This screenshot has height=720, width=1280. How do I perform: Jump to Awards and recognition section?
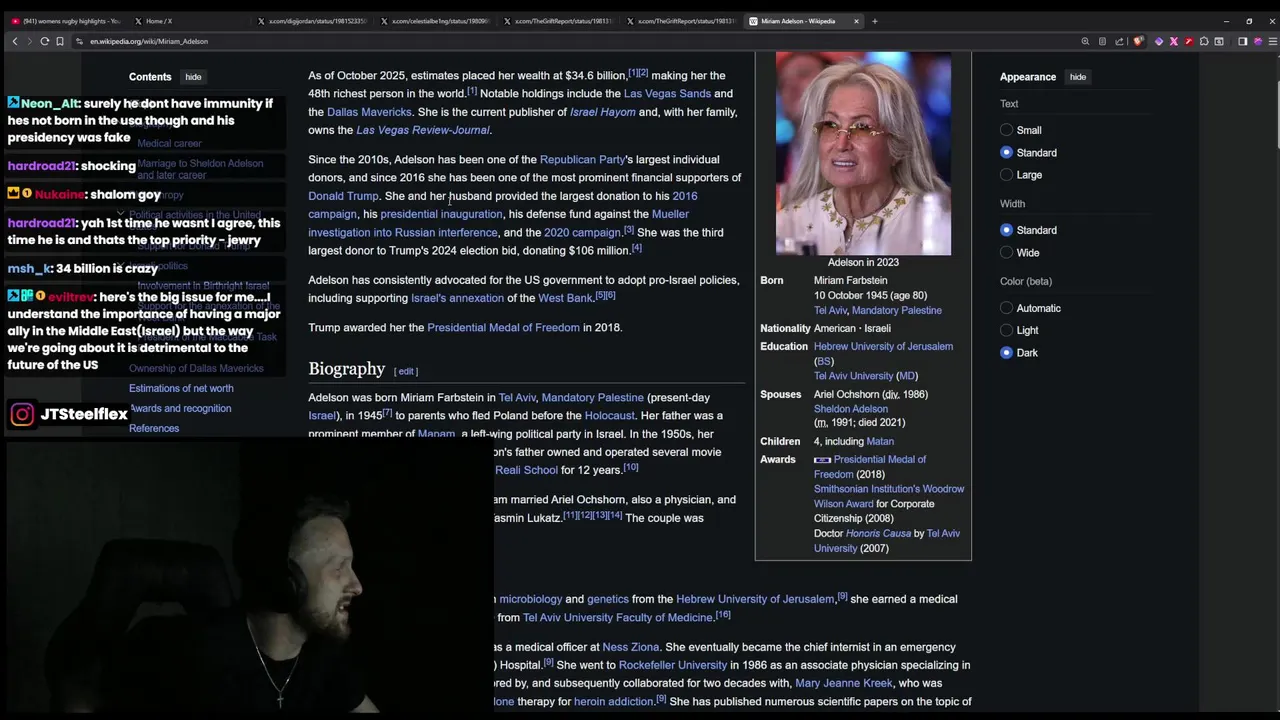click(181, 408)
